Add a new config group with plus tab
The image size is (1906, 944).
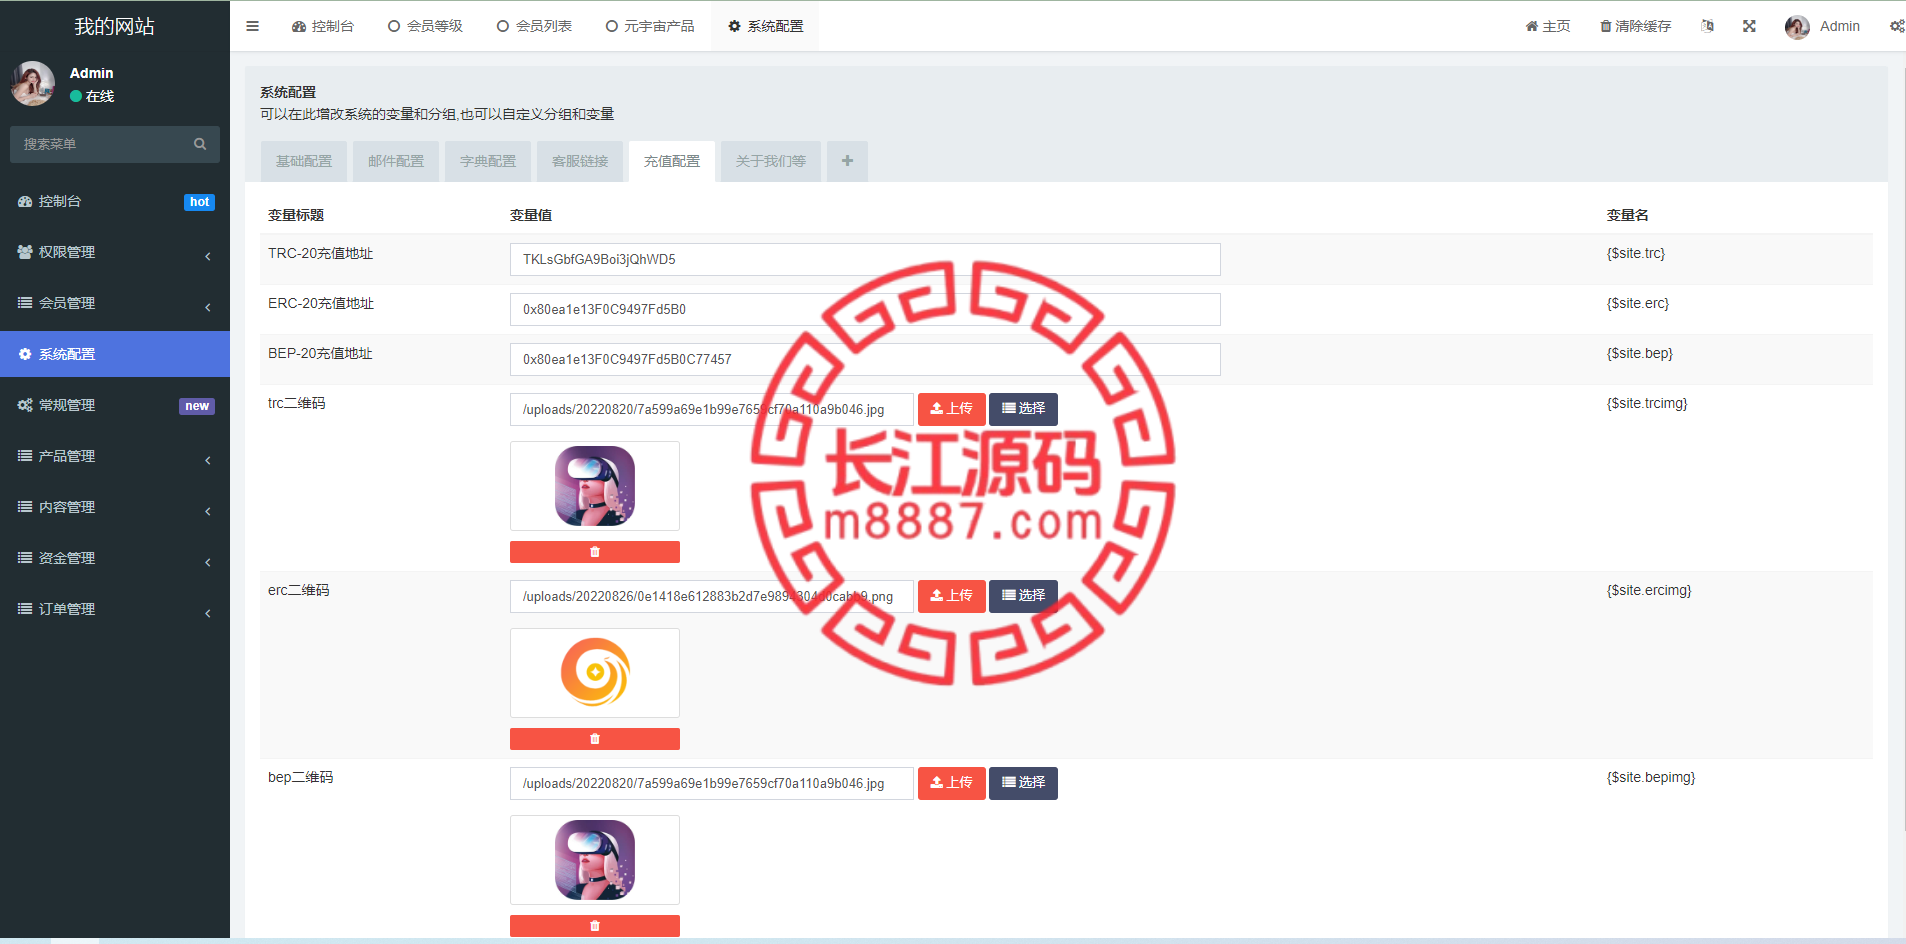(x=847, y=161)
